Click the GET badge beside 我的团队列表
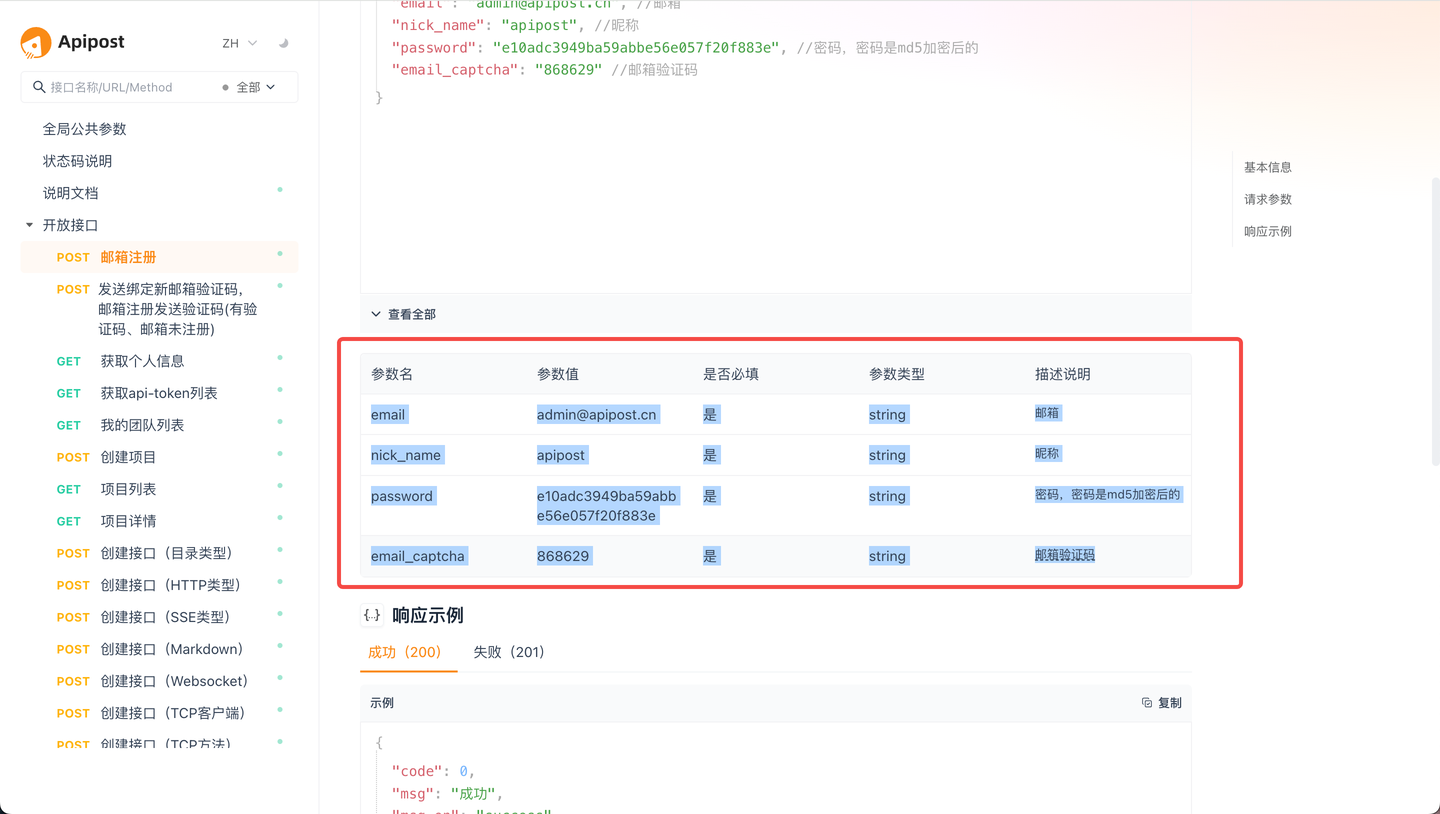The image size is (1440, 814). click(67, 425)
